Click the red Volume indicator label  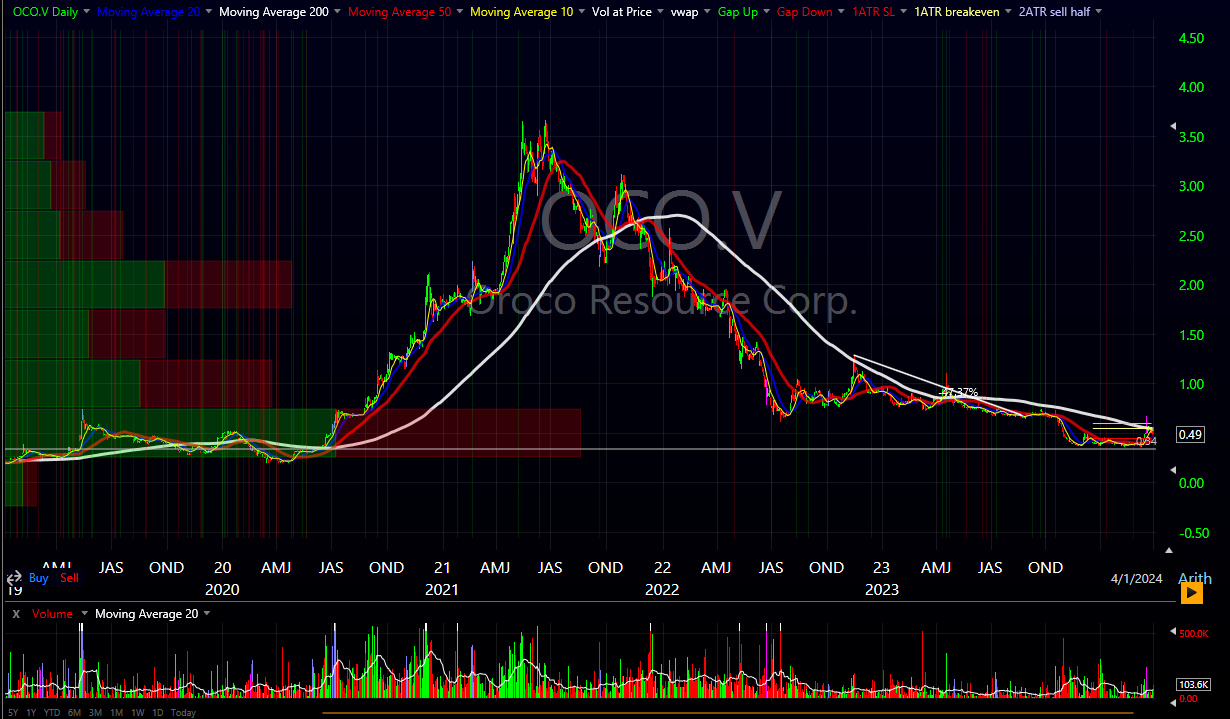(x=52, y=613)
